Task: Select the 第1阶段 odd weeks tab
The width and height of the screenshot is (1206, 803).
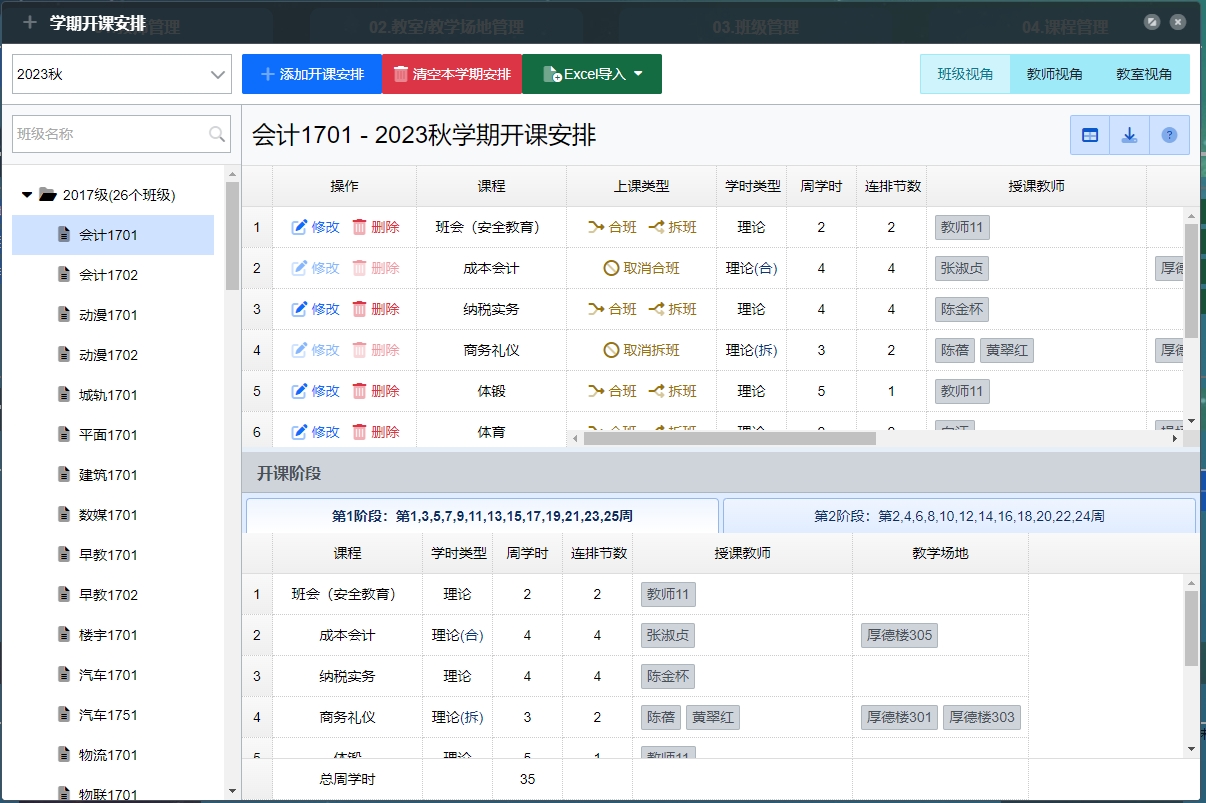Action: tap(482, 516)
